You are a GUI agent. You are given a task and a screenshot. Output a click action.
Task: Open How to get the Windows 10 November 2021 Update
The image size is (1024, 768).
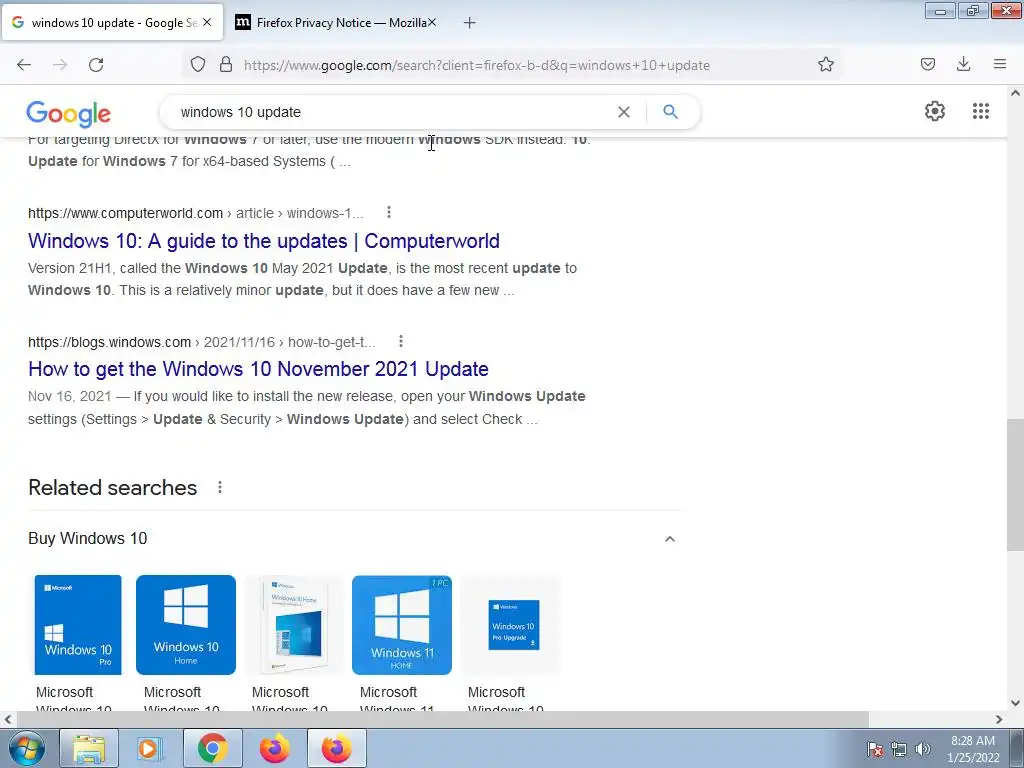(259, 369)
